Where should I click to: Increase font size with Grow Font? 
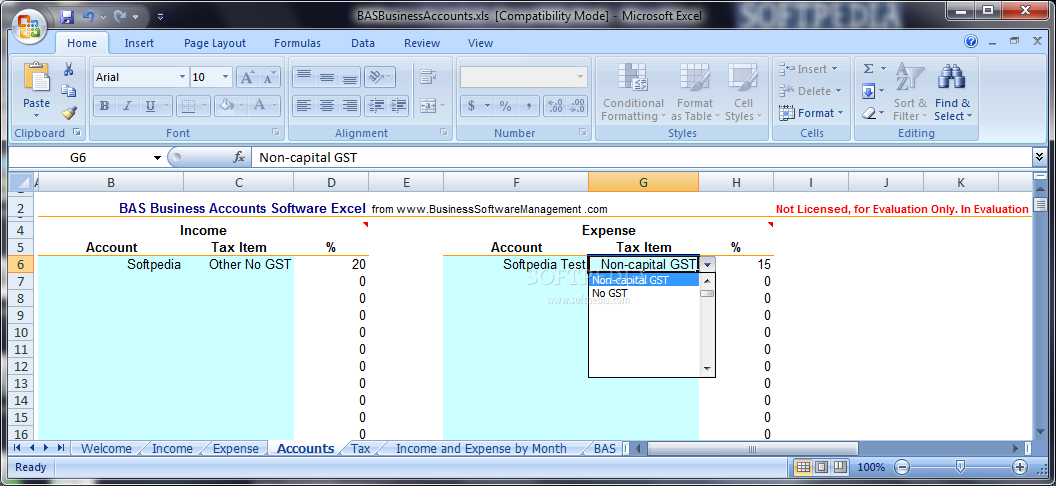247,77
